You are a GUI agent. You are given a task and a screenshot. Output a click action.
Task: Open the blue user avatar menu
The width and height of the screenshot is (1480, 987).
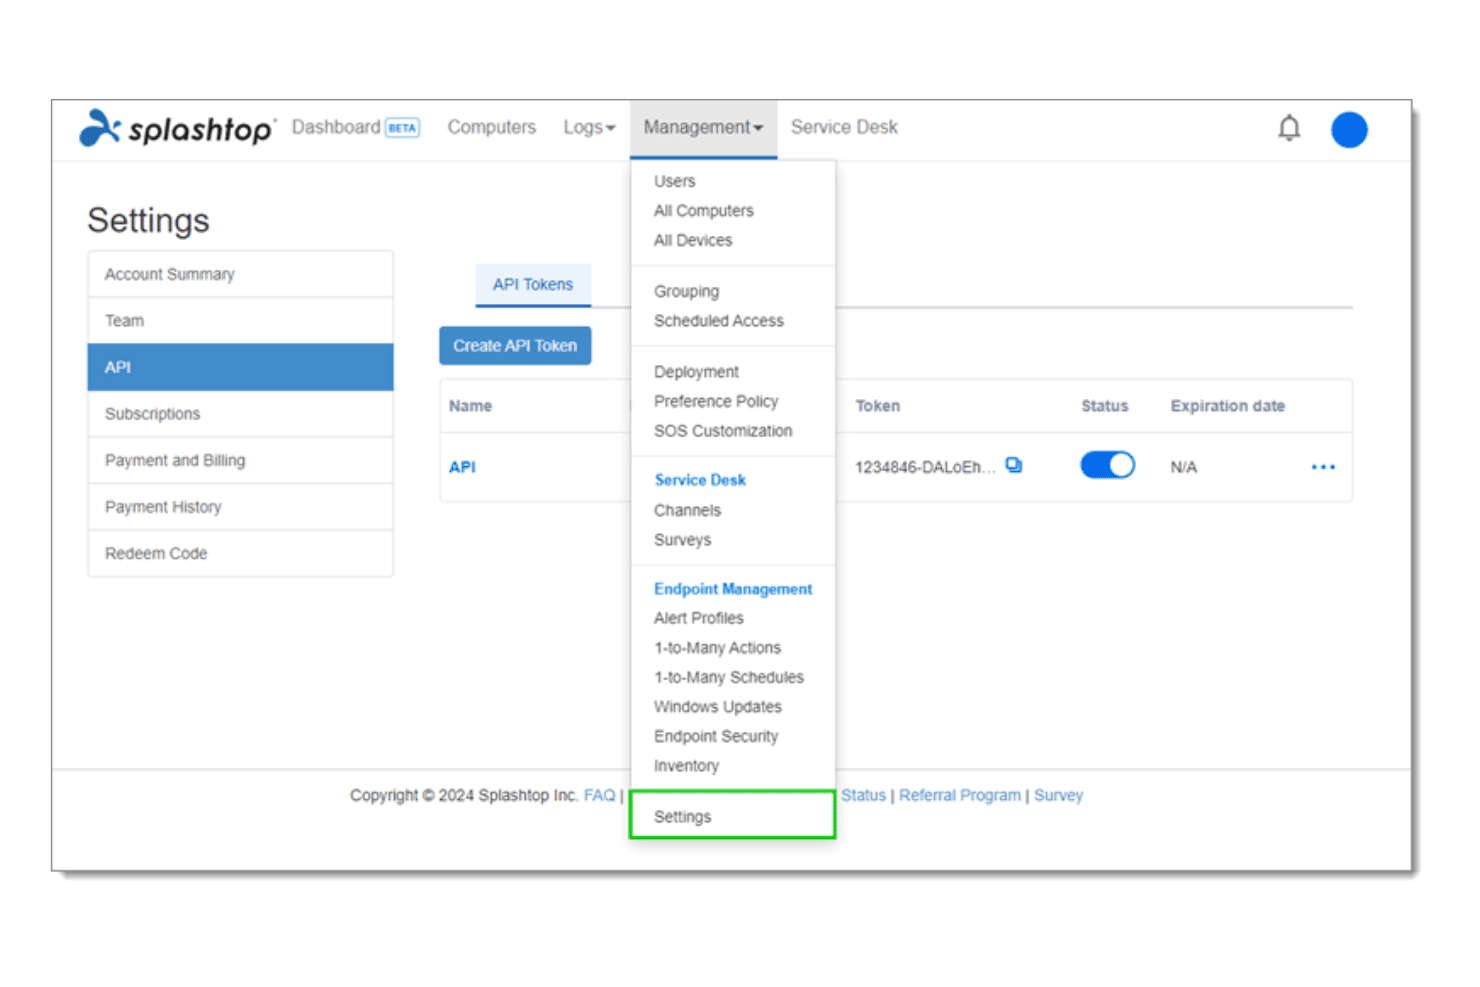tap(1349, 130)
